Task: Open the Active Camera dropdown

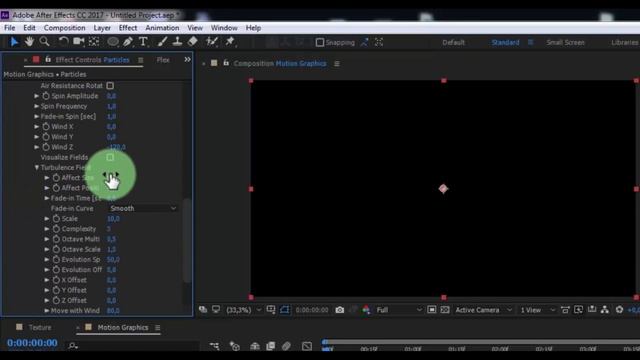Action: [483, 310]
